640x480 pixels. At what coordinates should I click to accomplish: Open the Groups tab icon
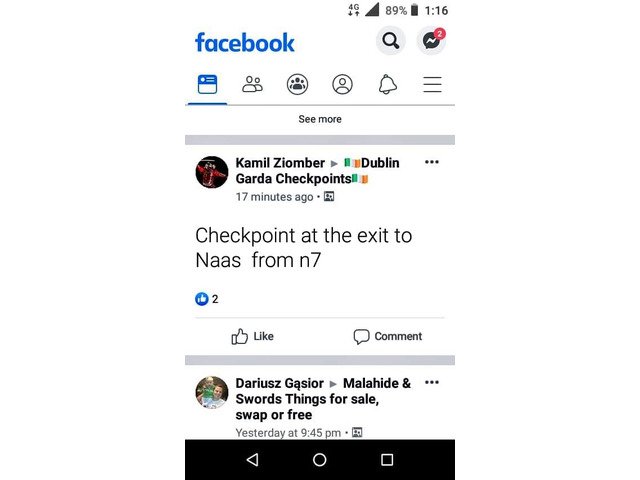pyautogui.click(x=297, y=84)
